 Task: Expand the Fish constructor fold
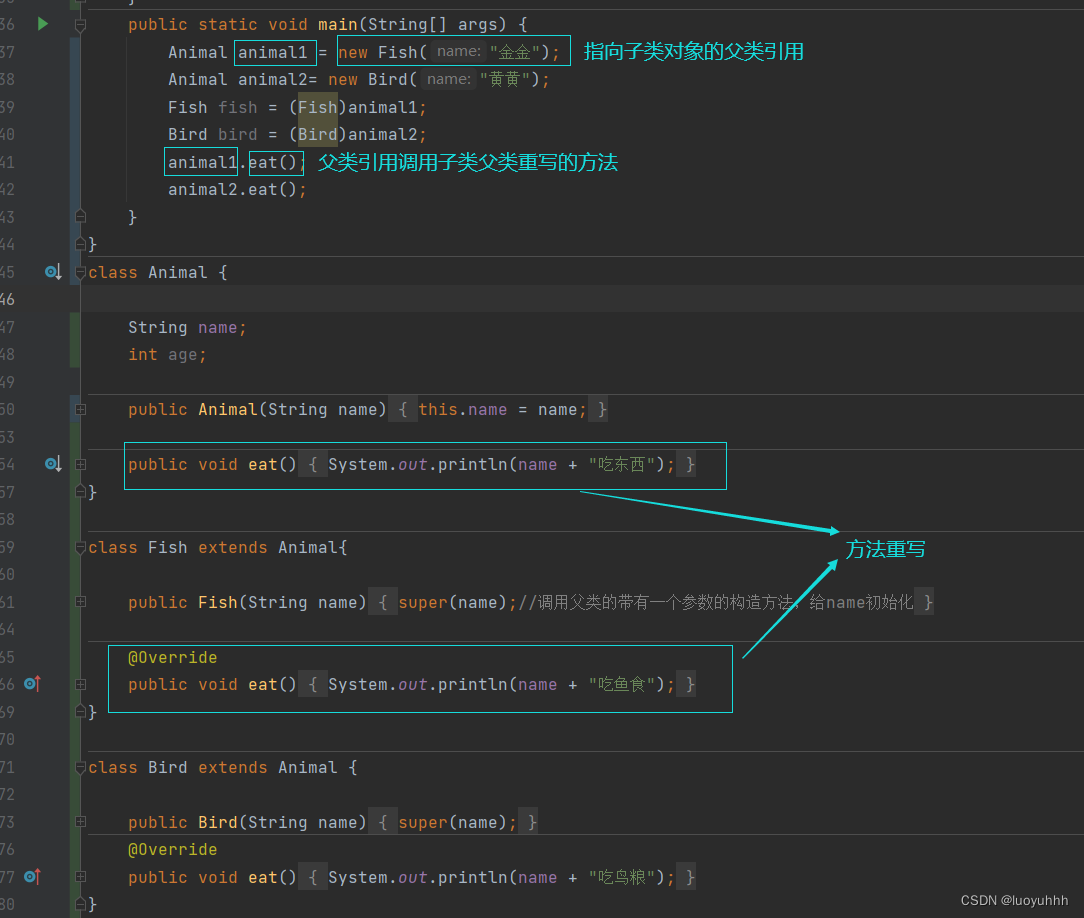[x=80, y=602]
